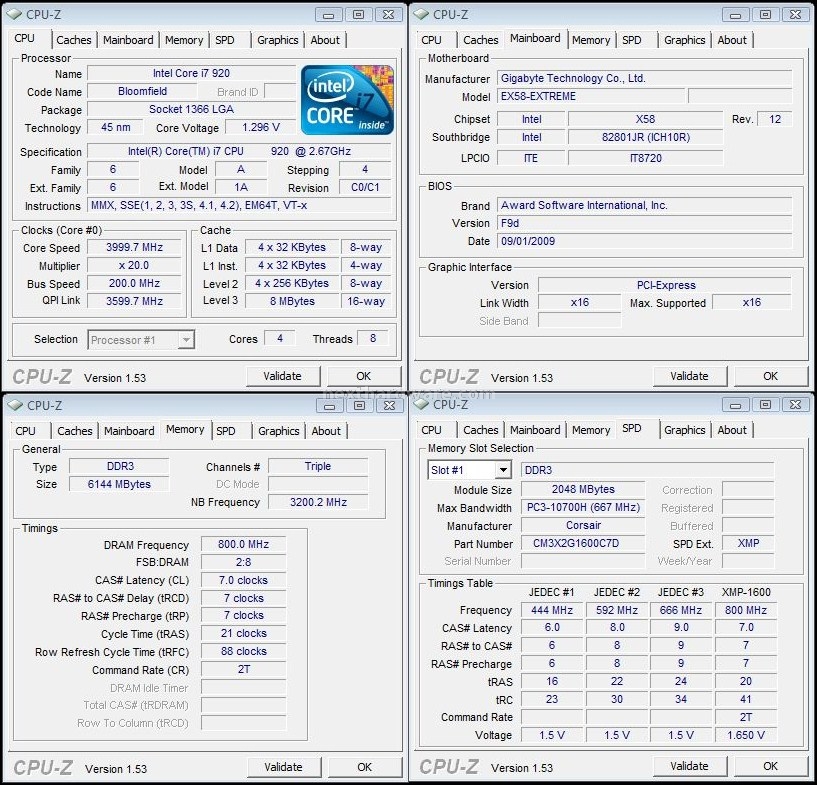Select Memory tab in the Mainboard window
The height and width of the screenshot is (785, 817).
tap(591, 40)
